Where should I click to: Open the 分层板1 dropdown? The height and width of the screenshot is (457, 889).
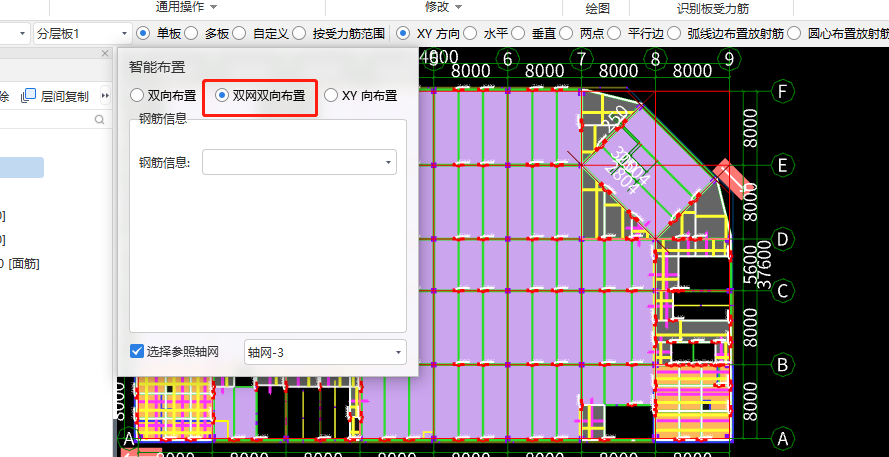pyautogui.click(x=83, y=34)
